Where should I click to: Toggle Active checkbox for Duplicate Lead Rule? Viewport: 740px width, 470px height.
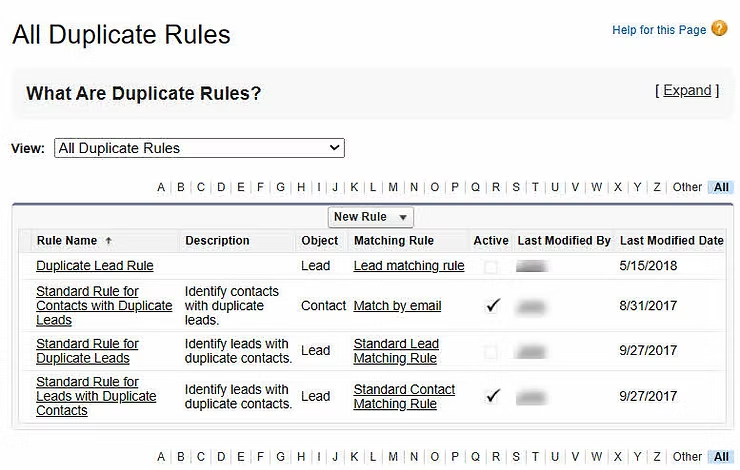491,267
